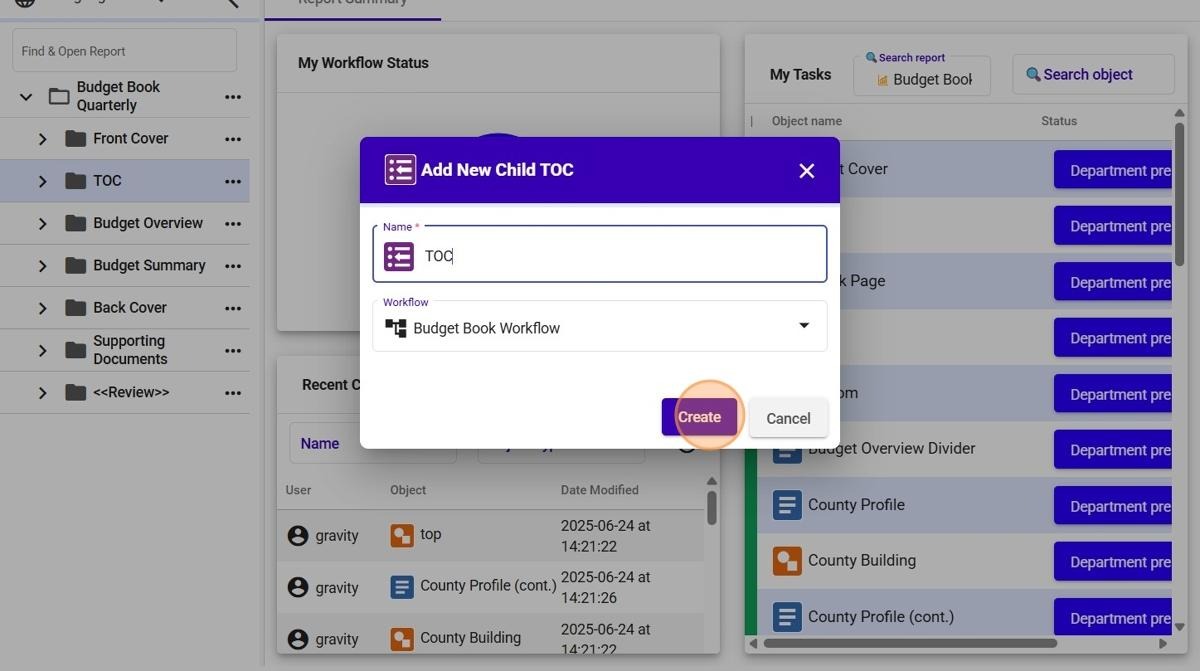Click the Status column header in My Tasks
The image size is (1200, 671).
pyautogui.click(x=1059, y=121)
